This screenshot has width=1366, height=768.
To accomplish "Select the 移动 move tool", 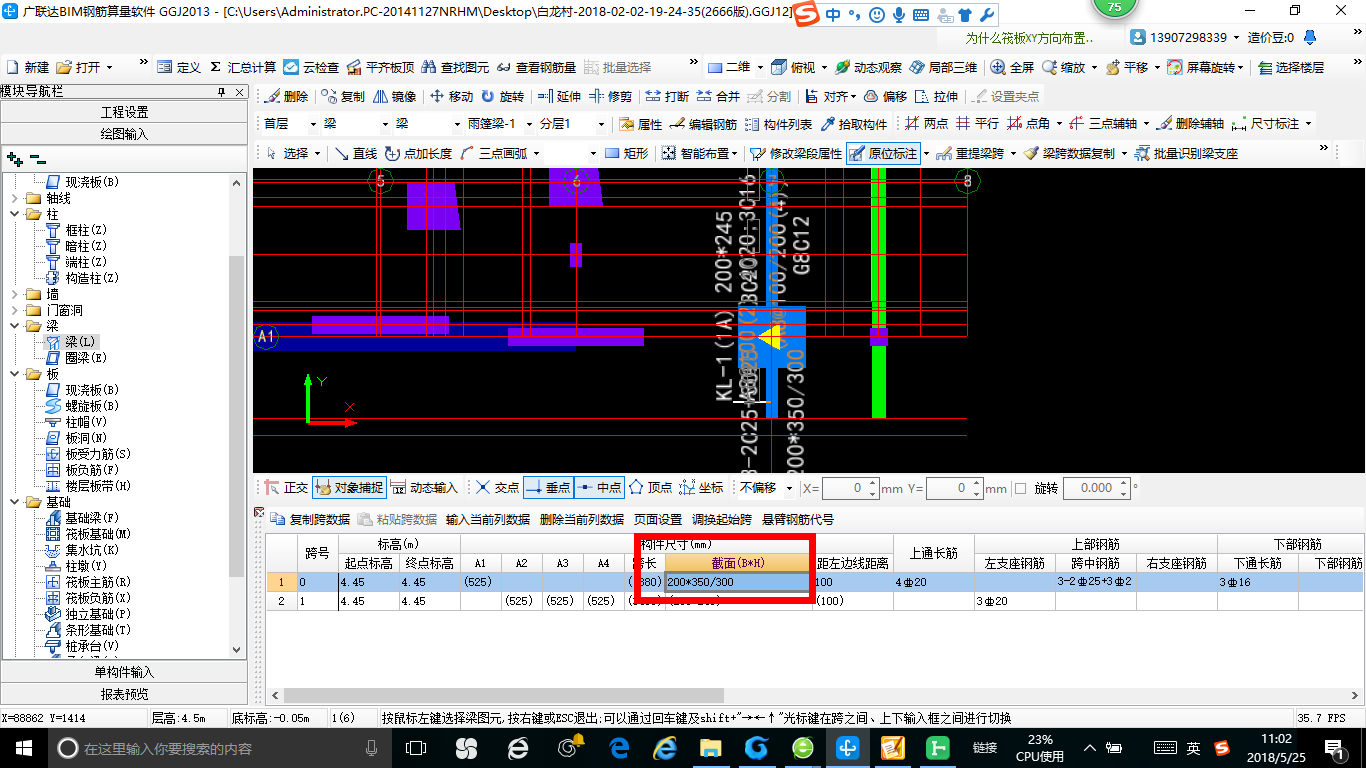I will [x=451, y=97].
